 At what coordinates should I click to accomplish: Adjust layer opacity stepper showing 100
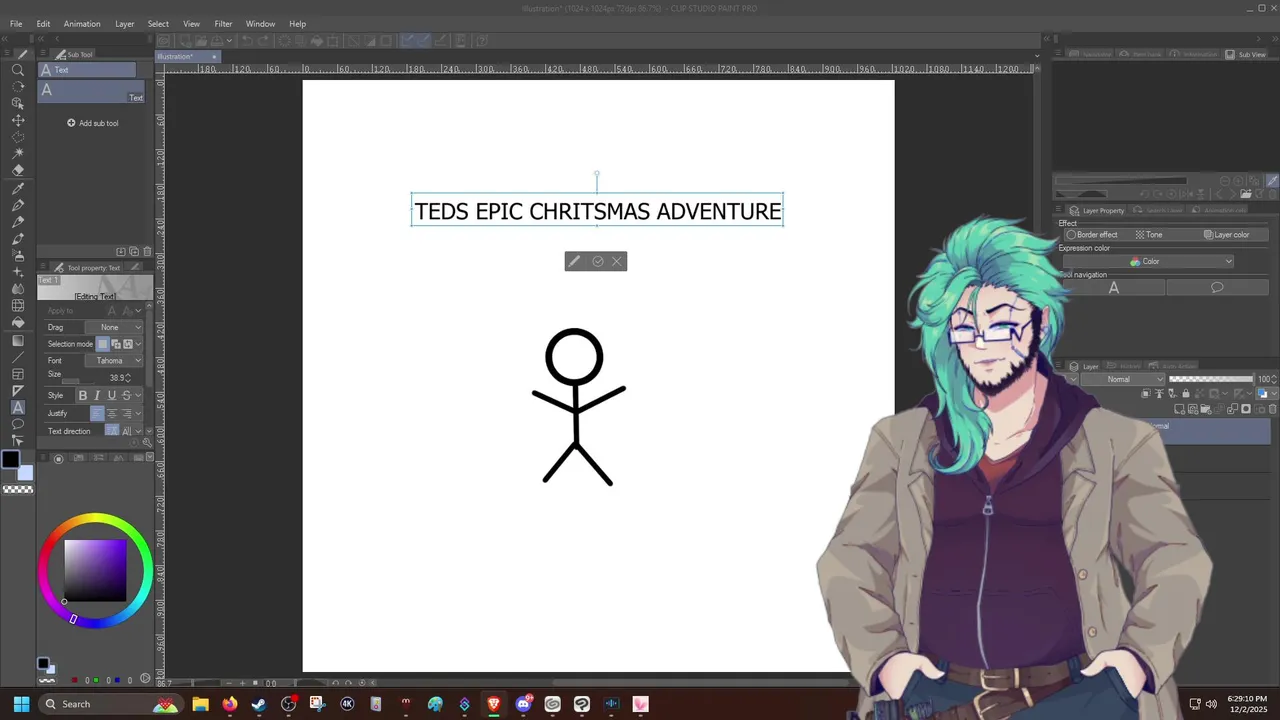1274,380
